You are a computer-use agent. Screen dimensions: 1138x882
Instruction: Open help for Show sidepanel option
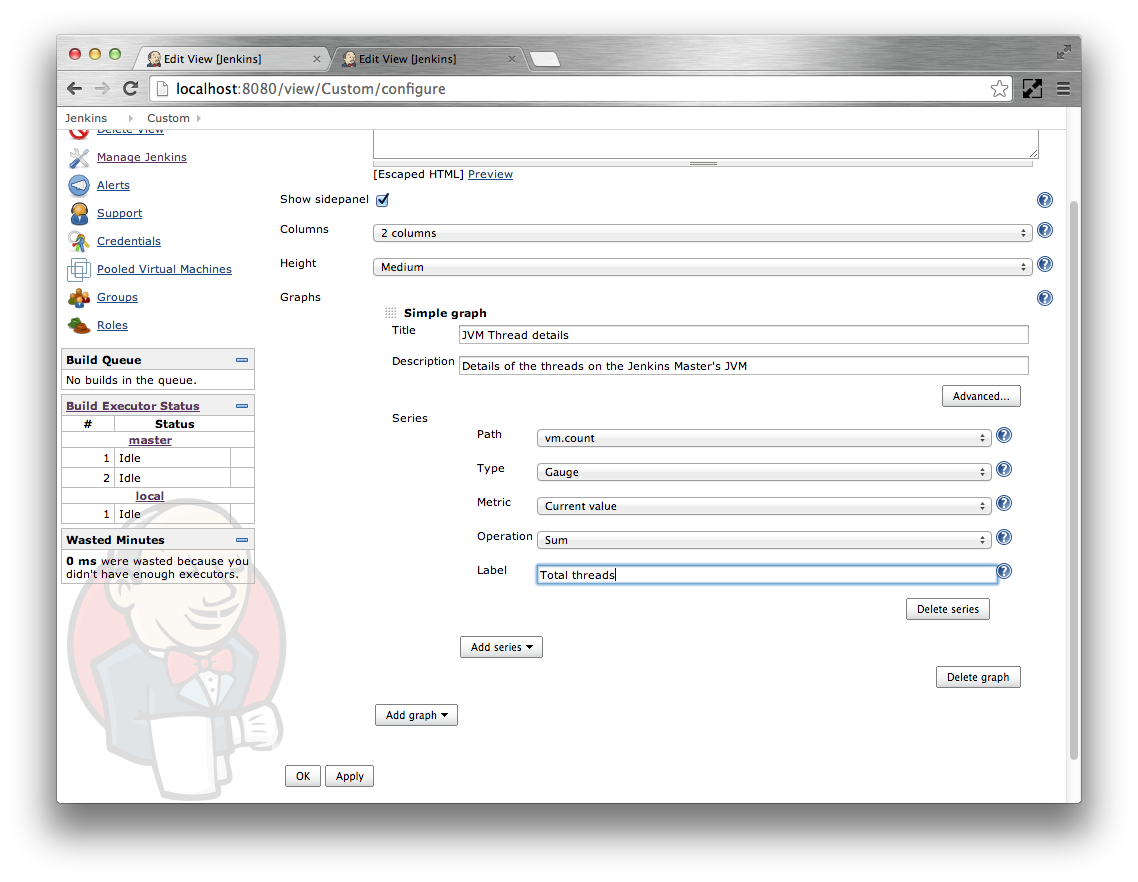[x=1044, y=200]
